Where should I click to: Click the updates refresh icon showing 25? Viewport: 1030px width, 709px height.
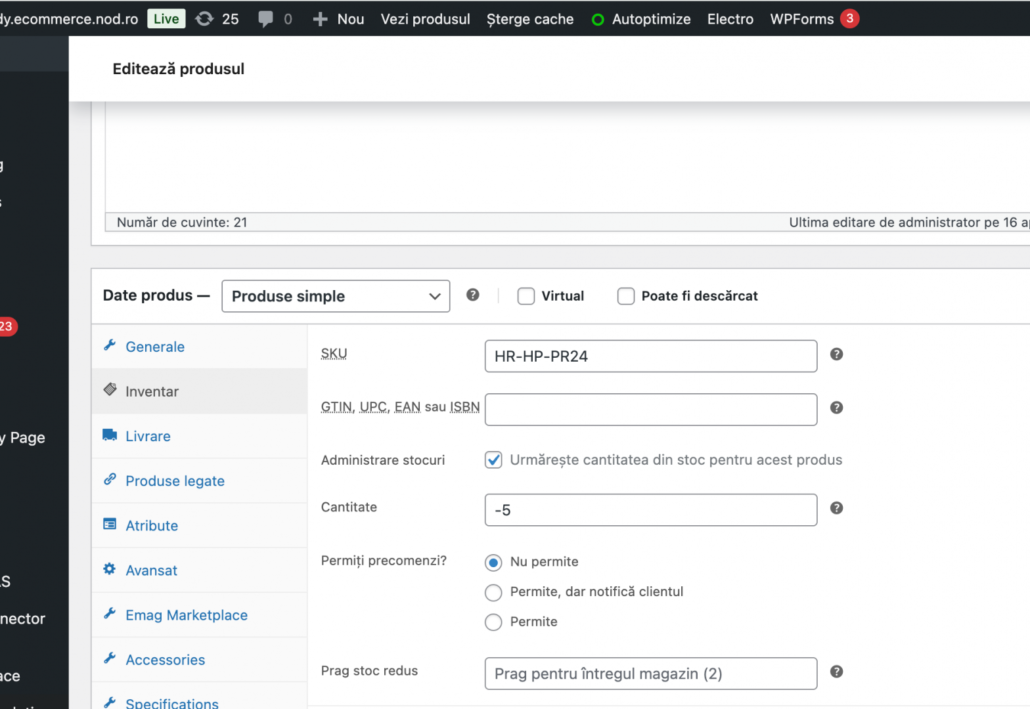(204, 19)
